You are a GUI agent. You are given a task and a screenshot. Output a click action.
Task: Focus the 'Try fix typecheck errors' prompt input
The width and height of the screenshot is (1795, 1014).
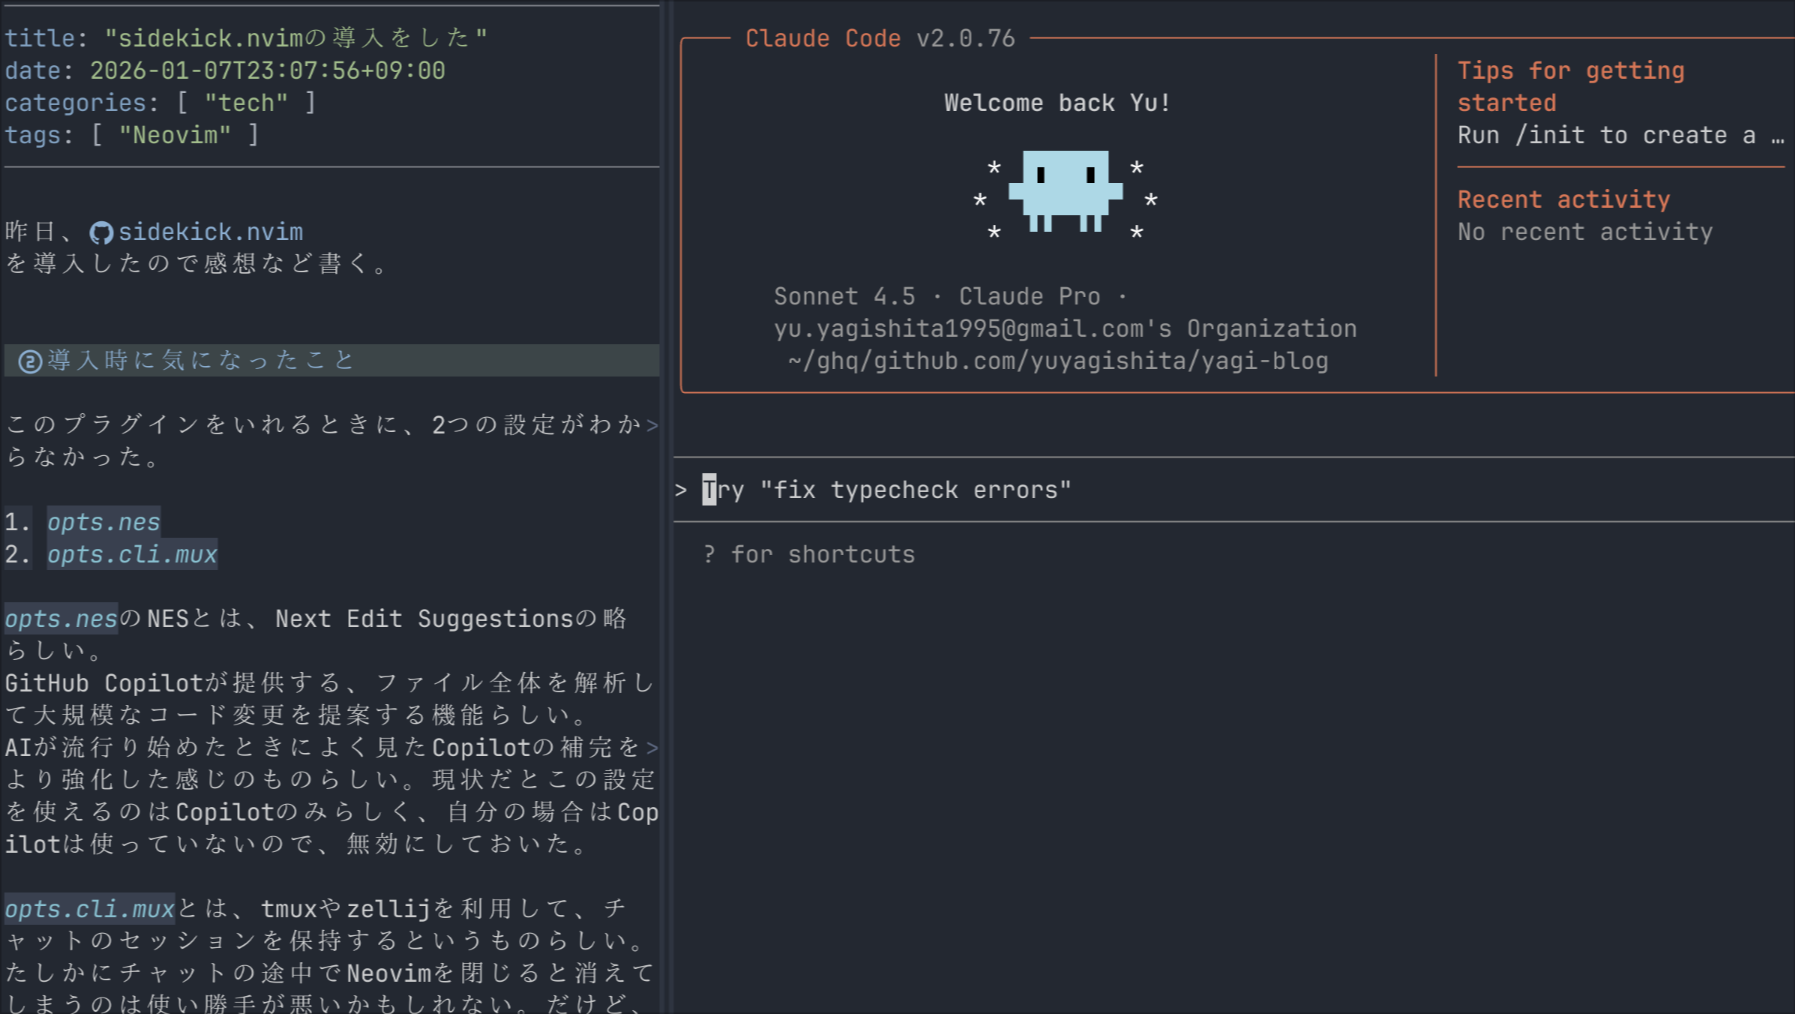click(x=900, y=490)
